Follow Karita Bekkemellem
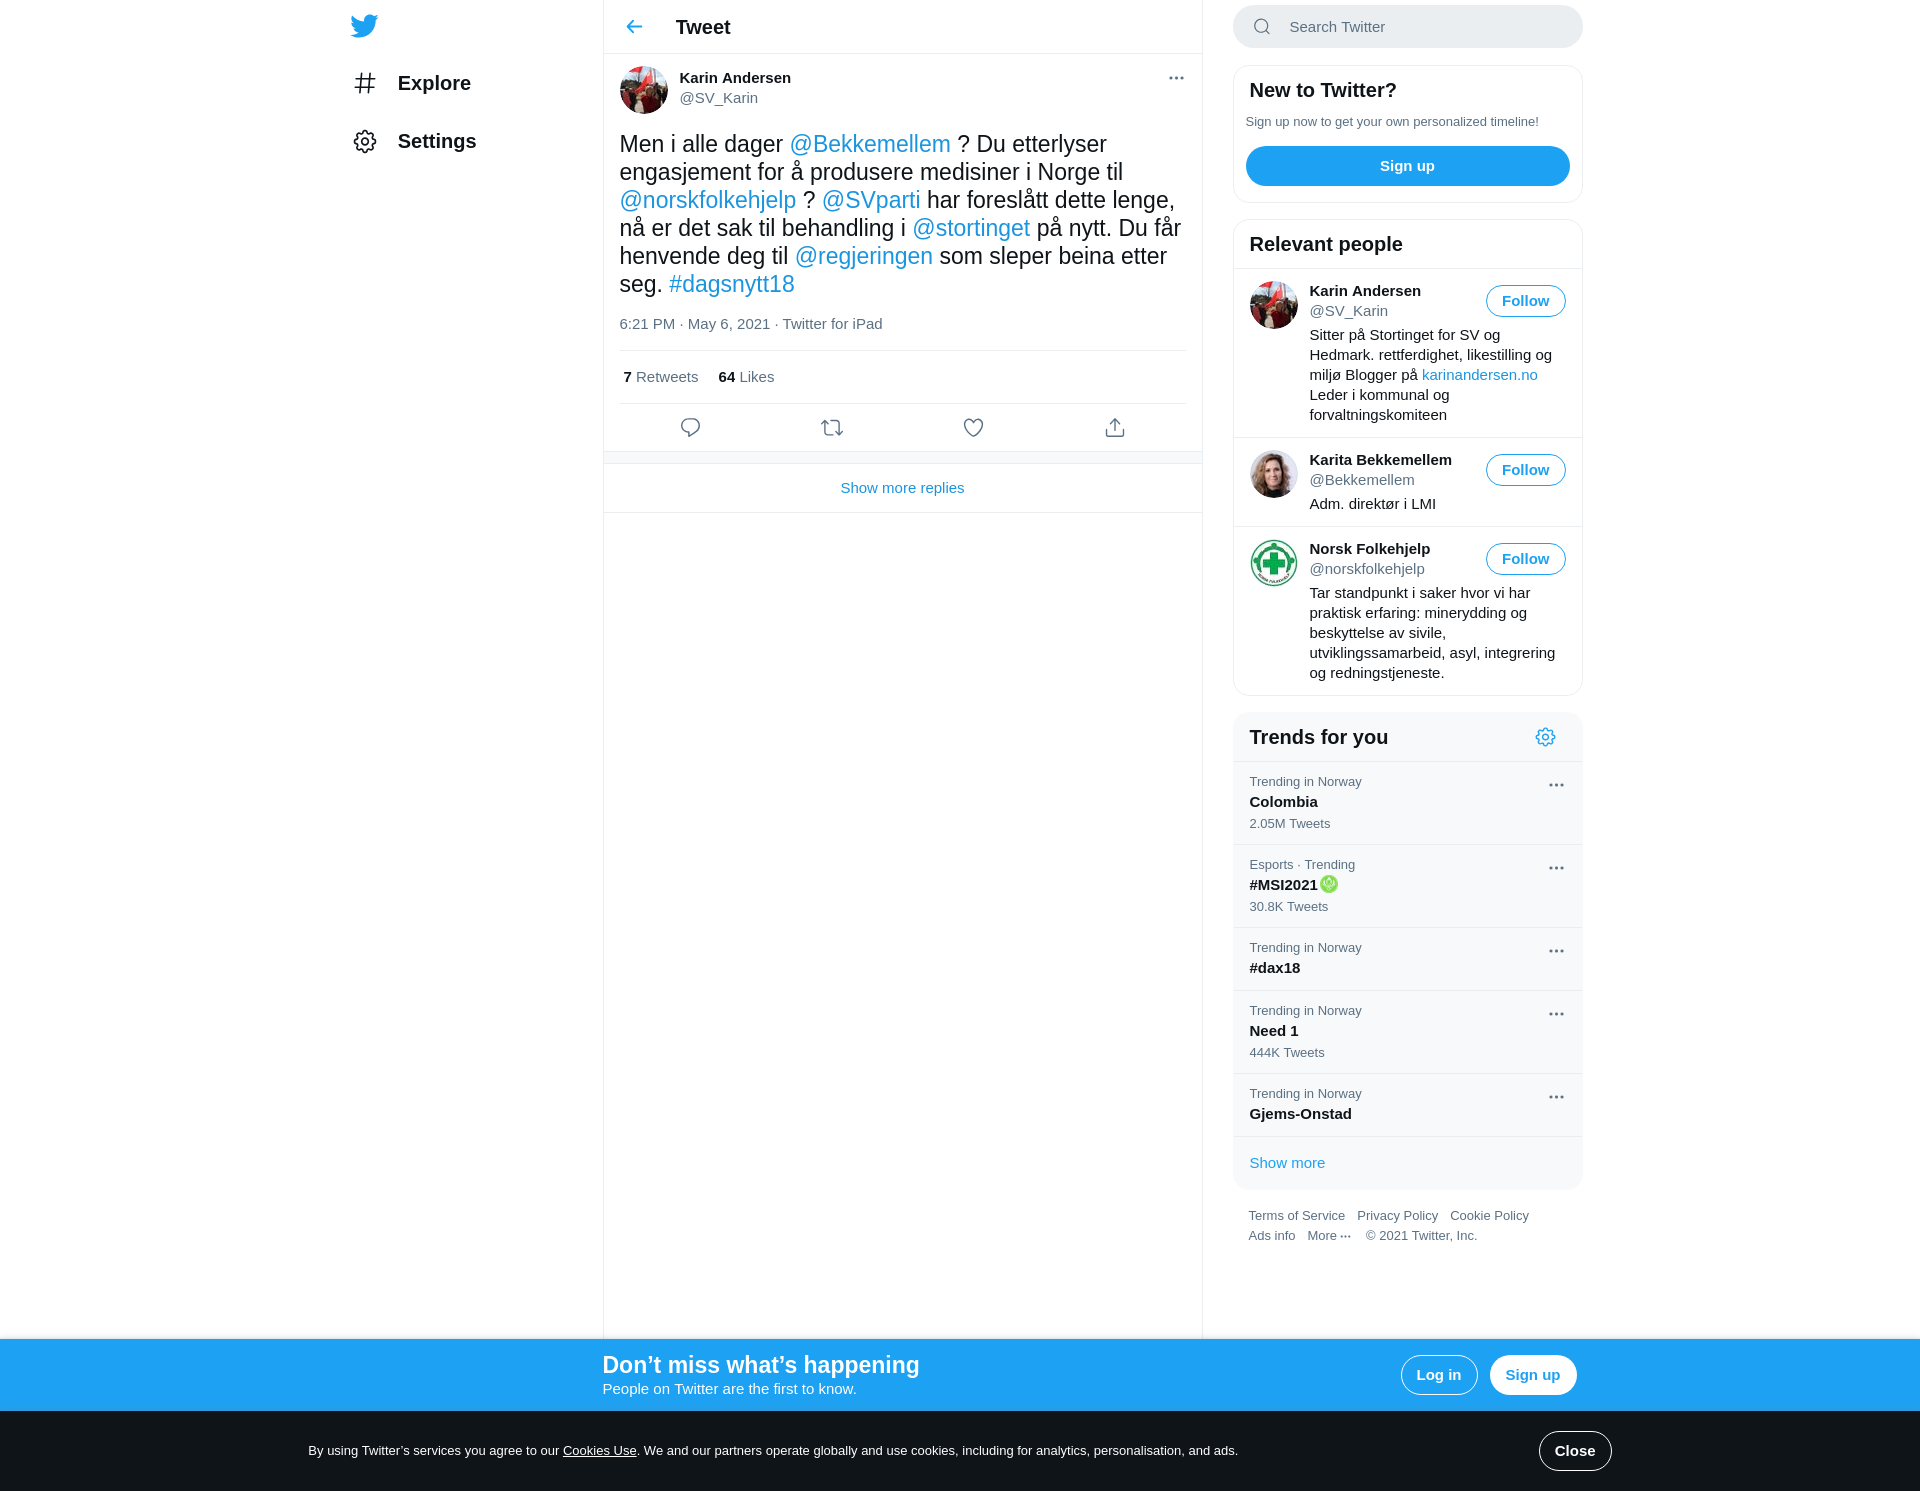1920x1491 pixels. coord(1525,470)
